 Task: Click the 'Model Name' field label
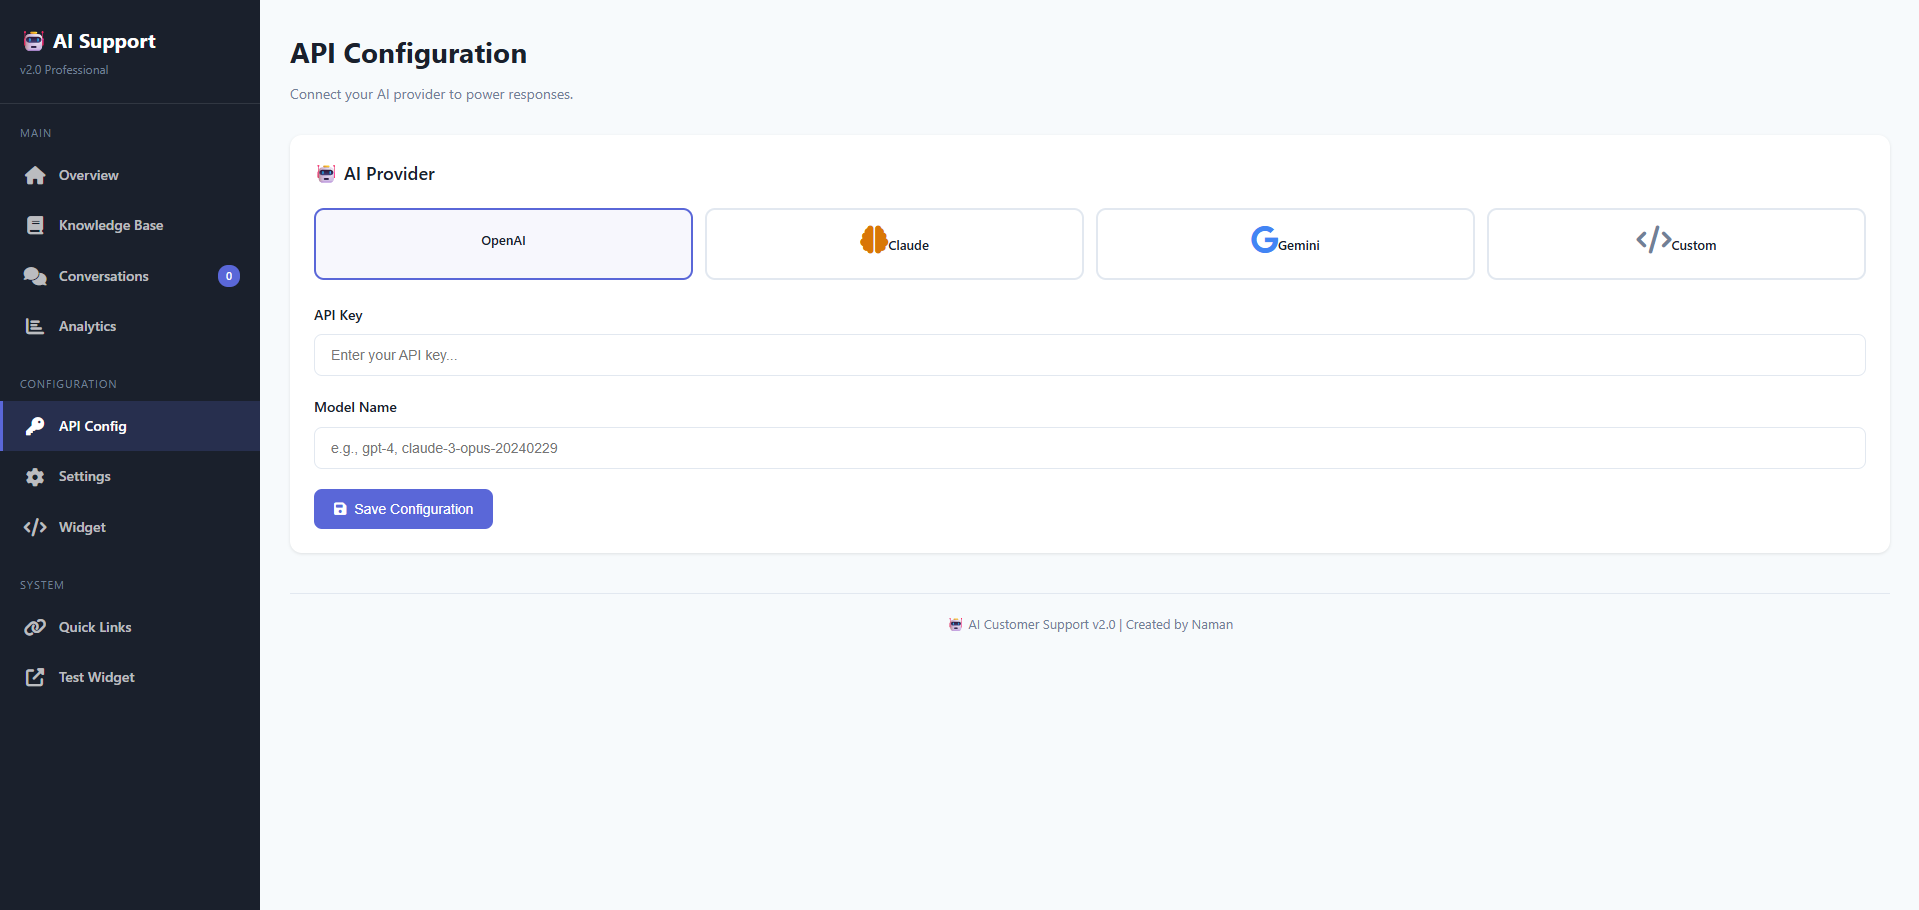pyautogui.click(x=355, y=407)
